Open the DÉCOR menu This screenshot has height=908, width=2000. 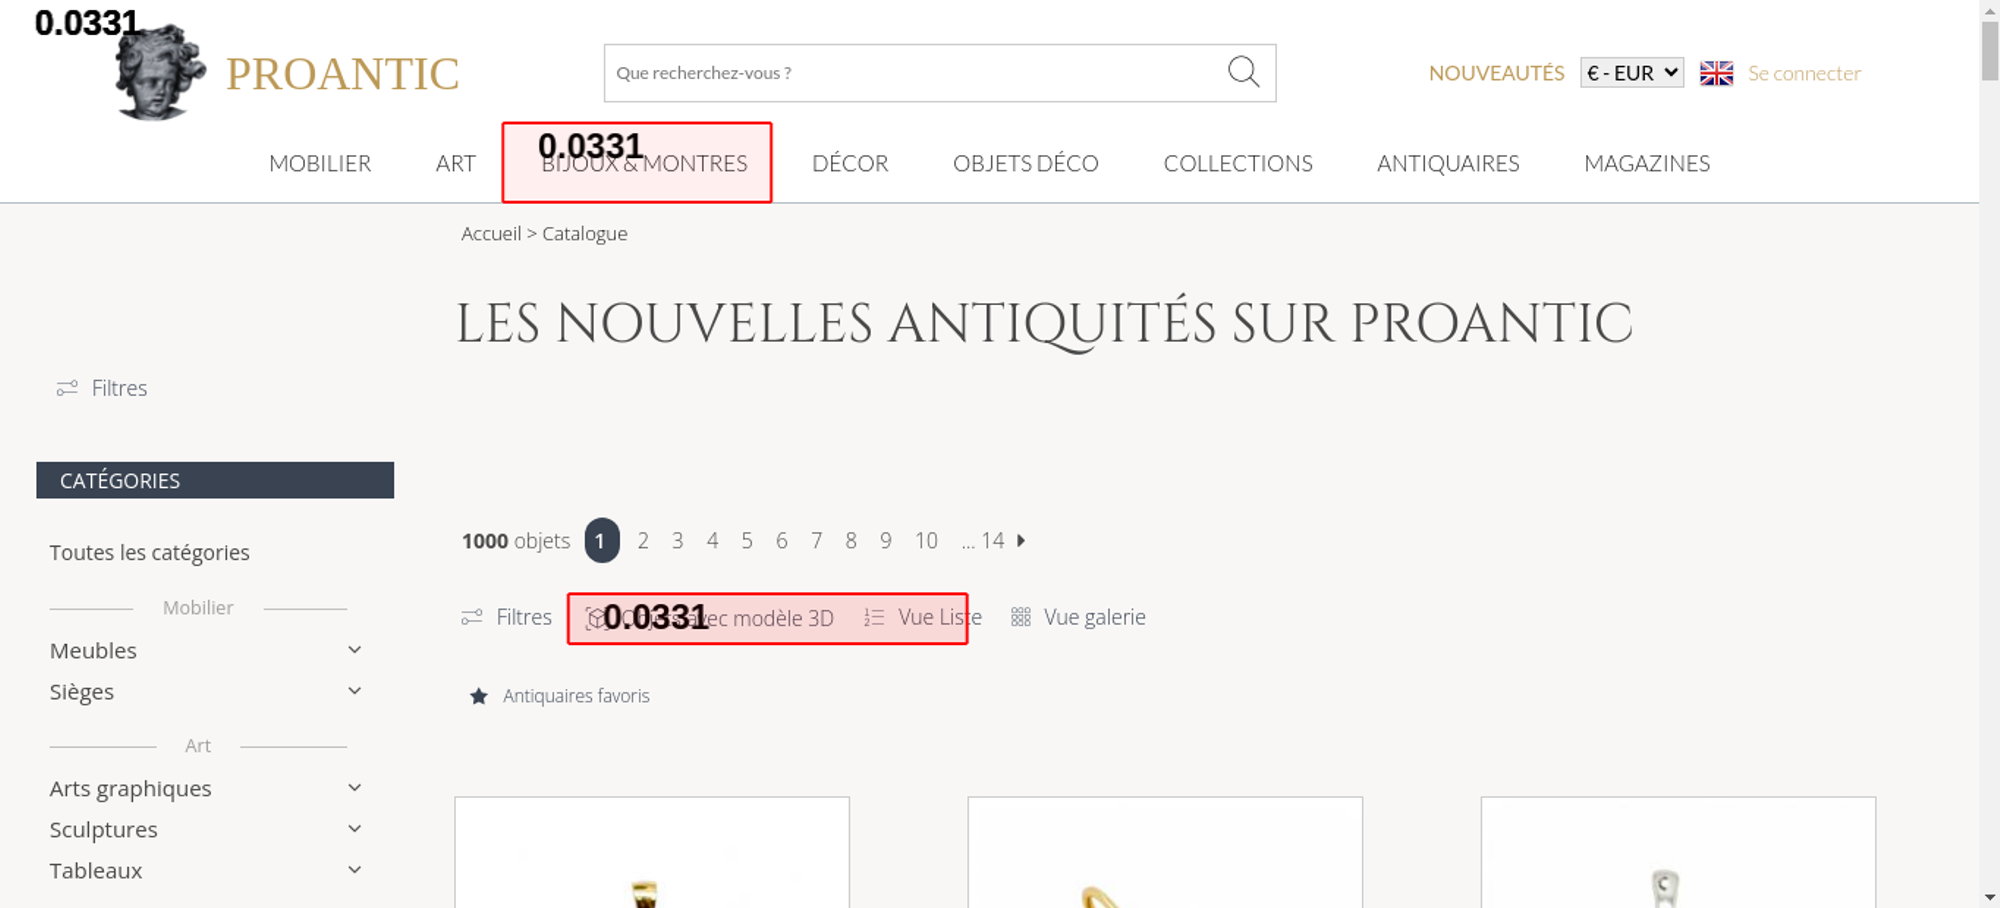click(x=850, y=163)
